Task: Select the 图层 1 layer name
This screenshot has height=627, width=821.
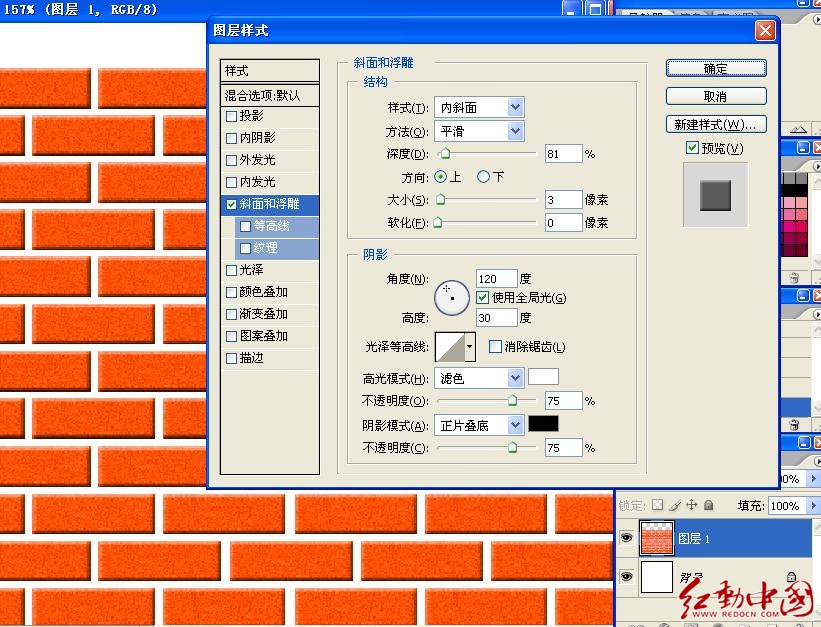Action: tap(694, 538)
